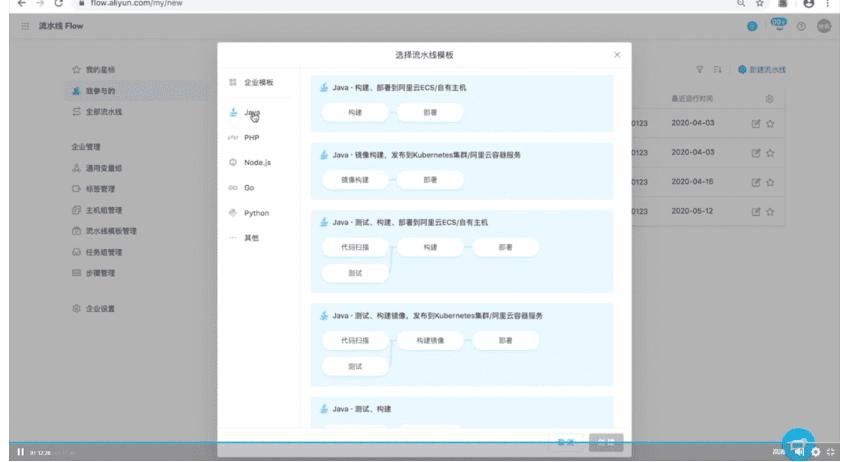
Task: Open 标签管理 in the sidebar
Action: tap(93, 189)
